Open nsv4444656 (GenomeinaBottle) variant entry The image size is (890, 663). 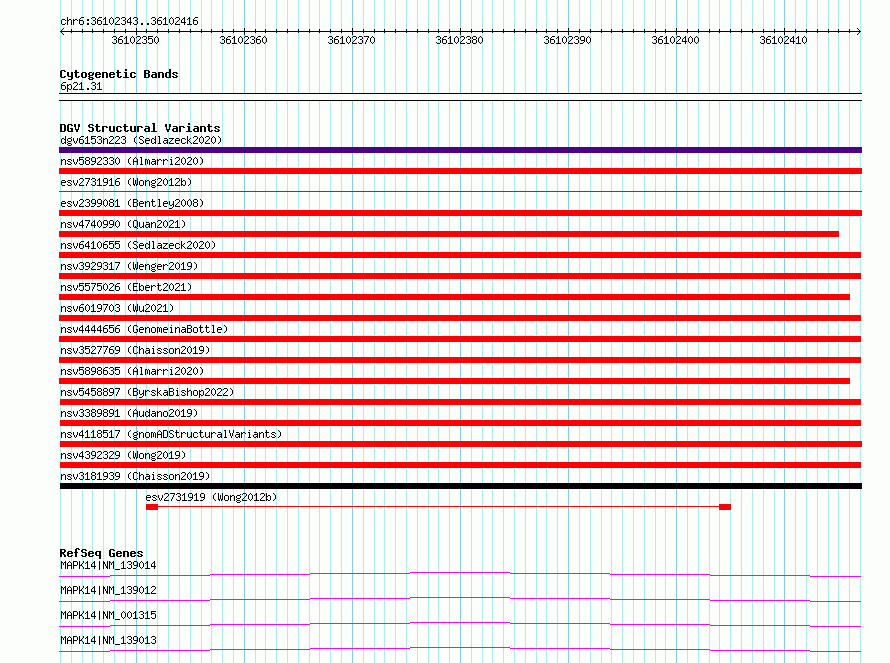144,329
